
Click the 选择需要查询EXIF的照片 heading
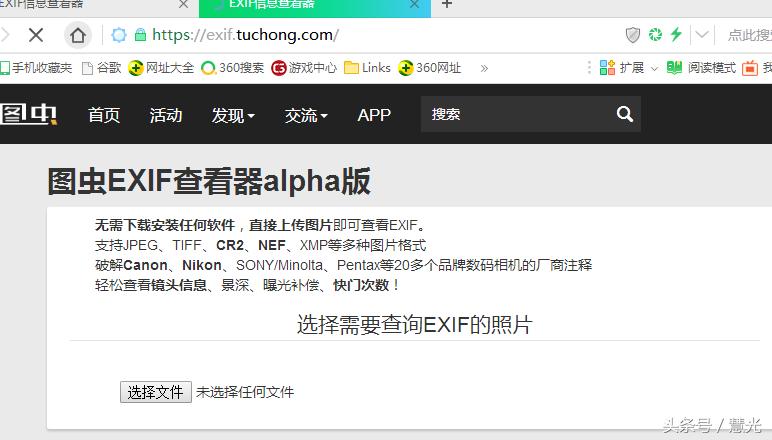(x=415, y=325)
